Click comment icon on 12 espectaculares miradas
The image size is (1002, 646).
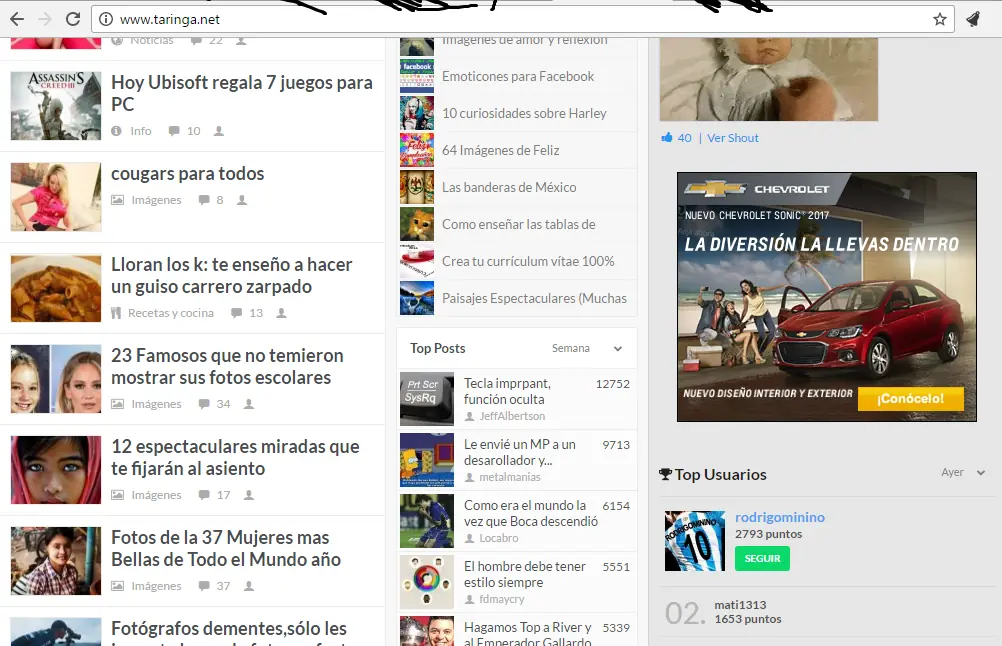204,495
